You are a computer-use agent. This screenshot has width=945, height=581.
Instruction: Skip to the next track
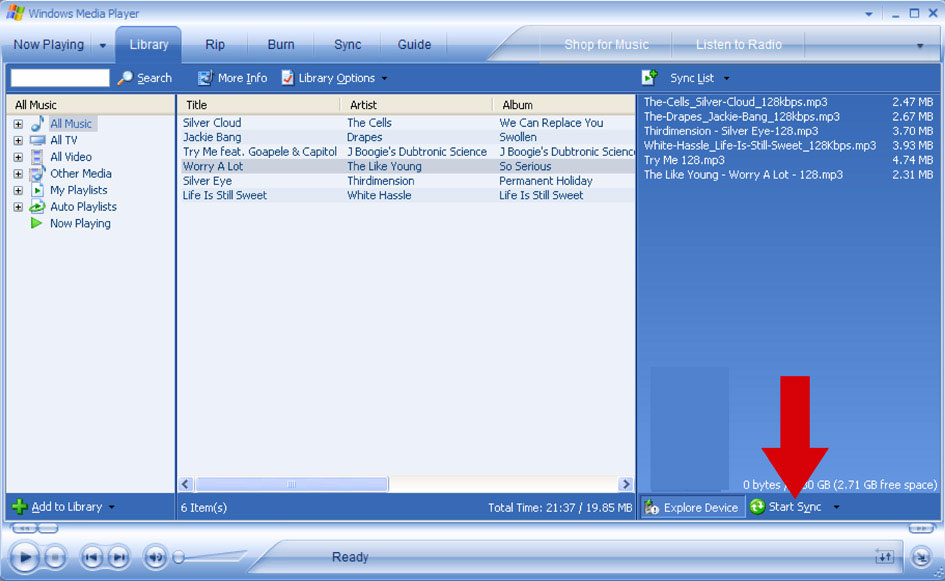[x=119, y=557]
